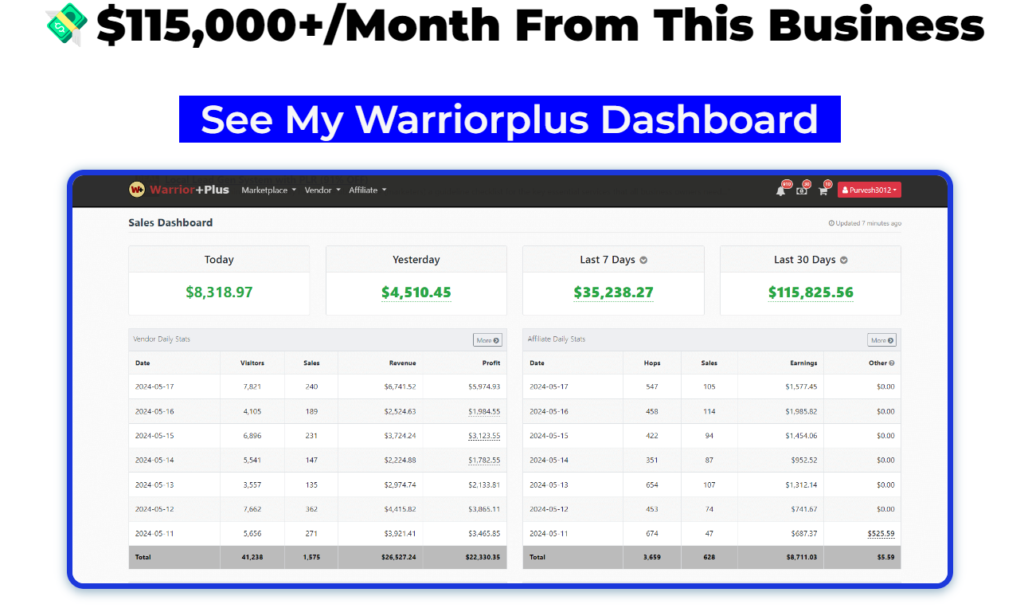The height and width of the screenshot is (608, 1024).
Task: Click the $741.67 earnings cell
Action: coord(804,509)
